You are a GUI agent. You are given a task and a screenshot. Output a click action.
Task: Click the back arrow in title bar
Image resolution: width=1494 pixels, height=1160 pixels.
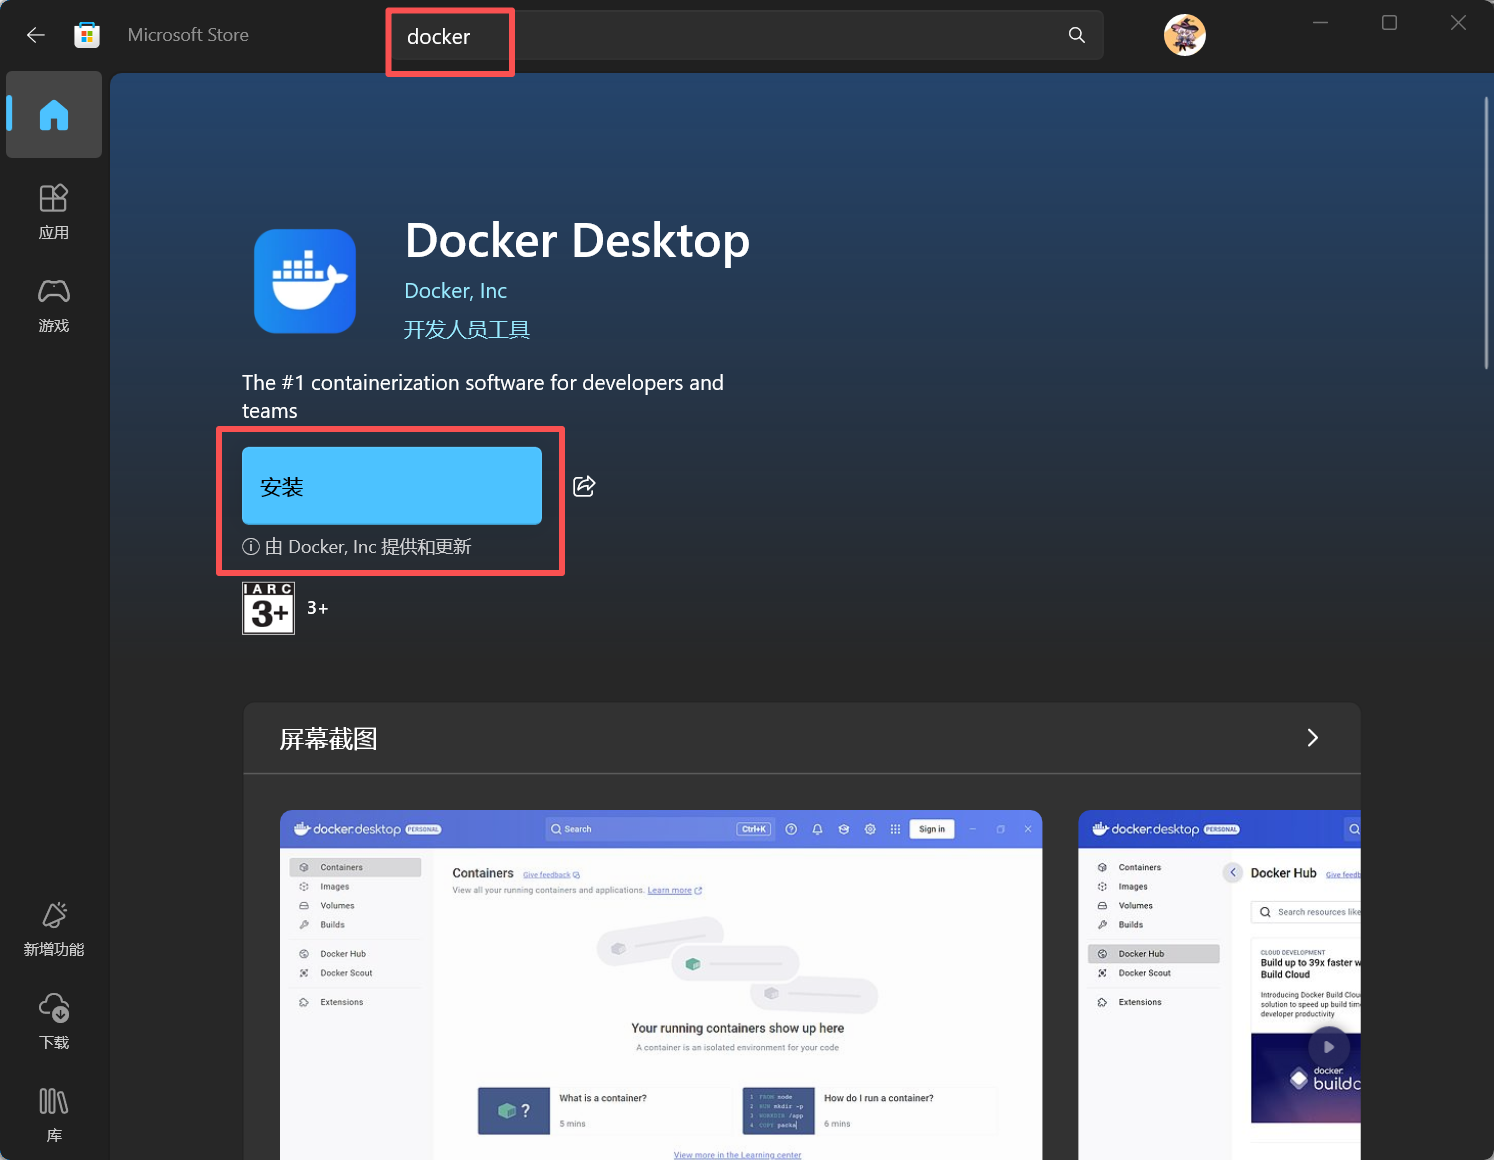coord(36,35)
